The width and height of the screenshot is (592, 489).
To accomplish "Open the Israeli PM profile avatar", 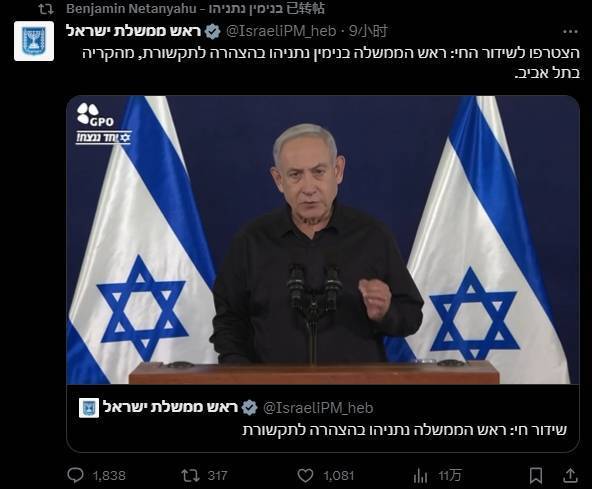I will click(34, 41).
